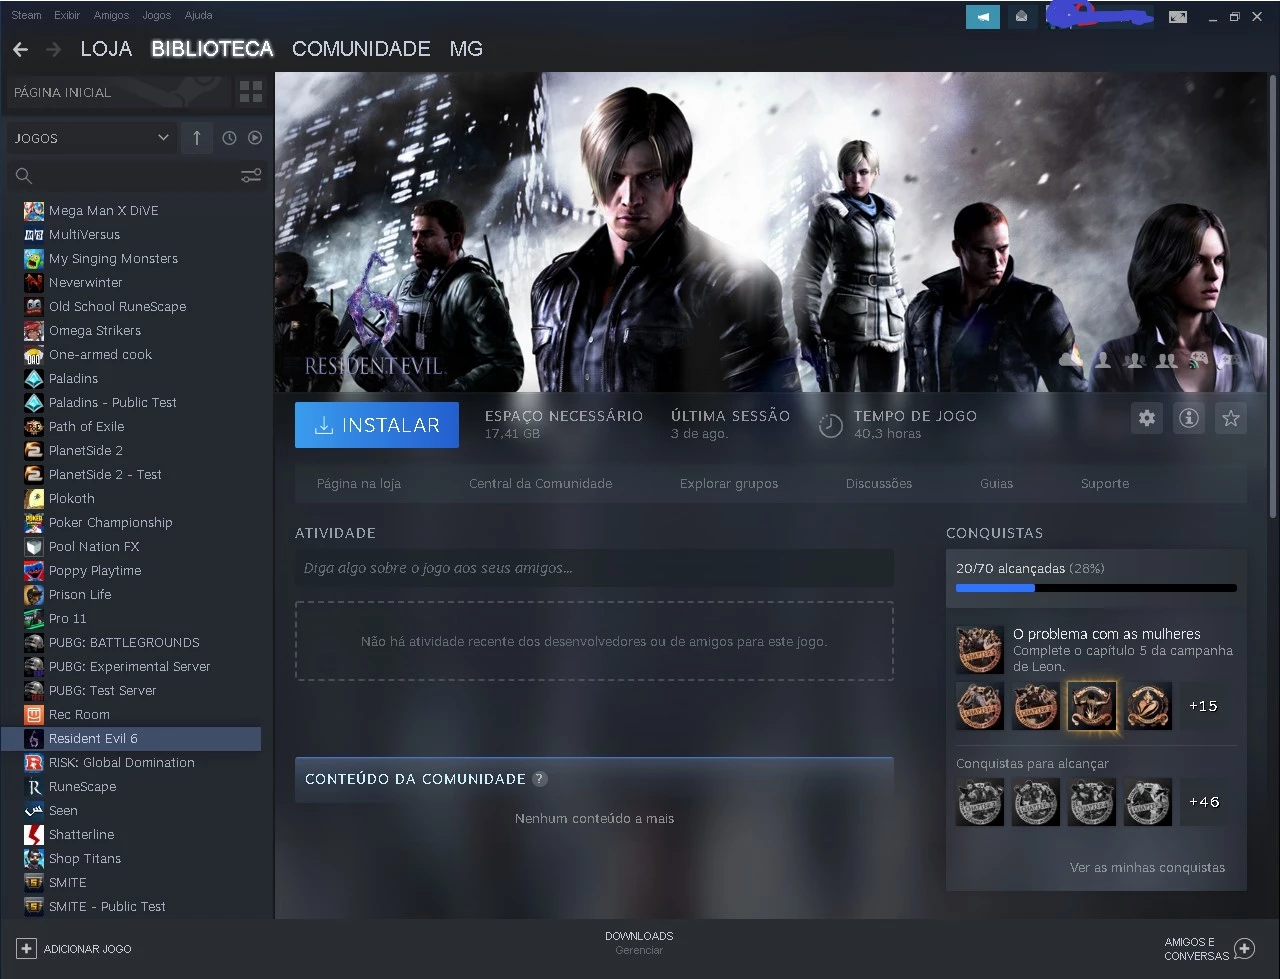Click the Remote Play controller icon

pos(1198,359)
